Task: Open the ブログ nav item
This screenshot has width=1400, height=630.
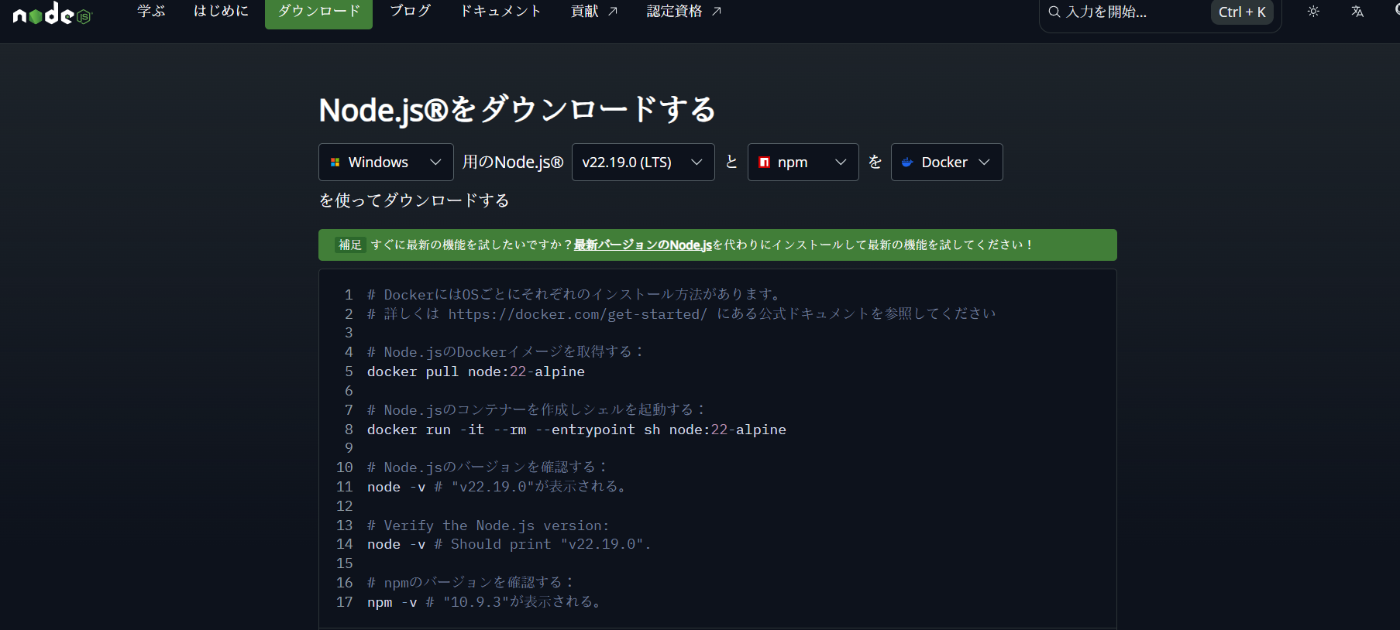Action: click(x=410, y=11)
